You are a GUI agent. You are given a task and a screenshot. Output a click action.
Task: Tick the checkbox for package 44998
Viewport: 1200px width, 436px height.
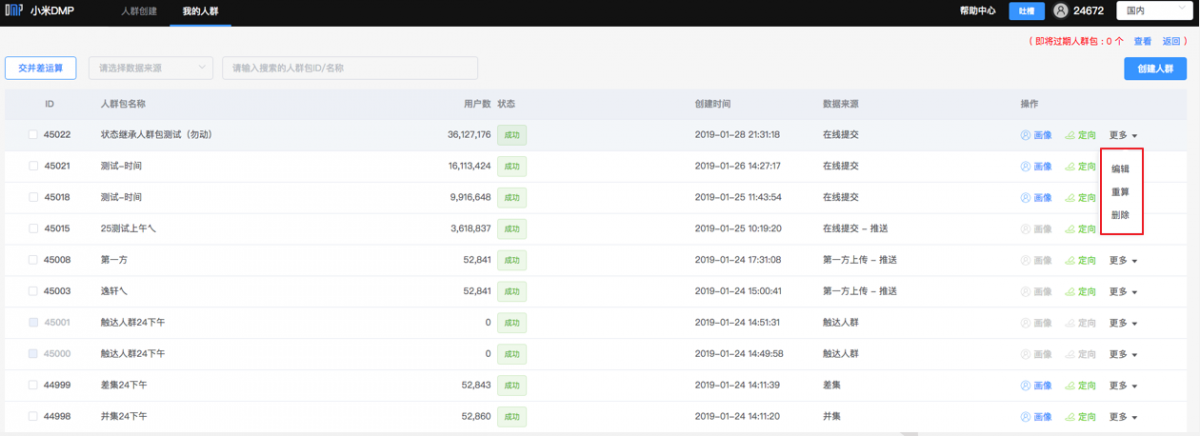[33, 416]
